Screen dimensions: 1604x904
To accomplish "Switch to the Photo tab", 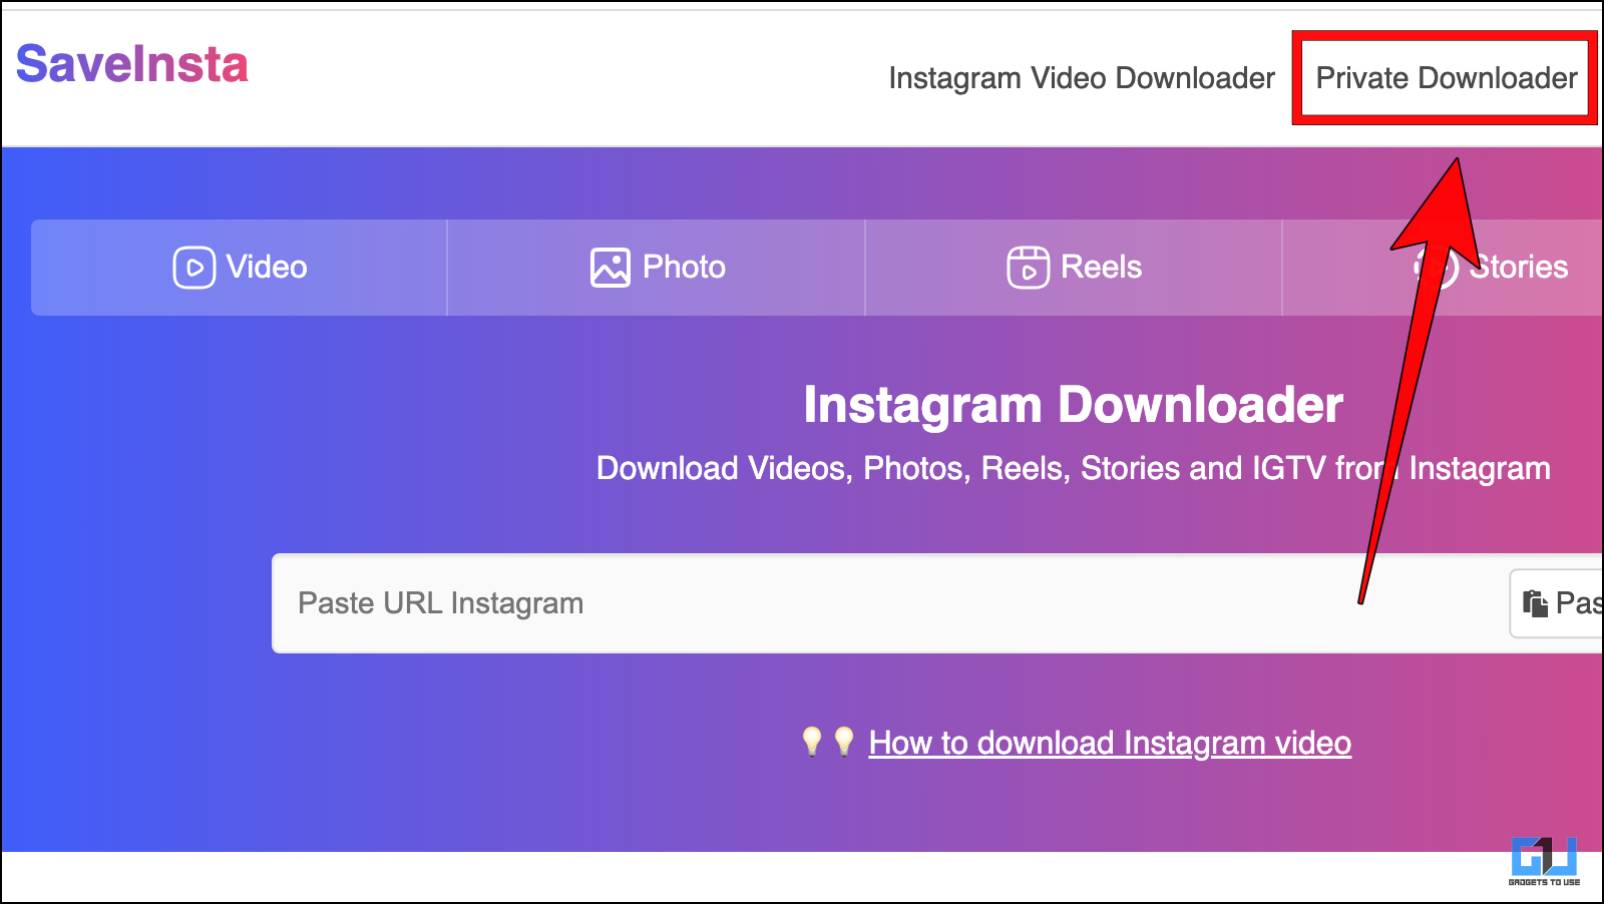I will pos(656,267).
